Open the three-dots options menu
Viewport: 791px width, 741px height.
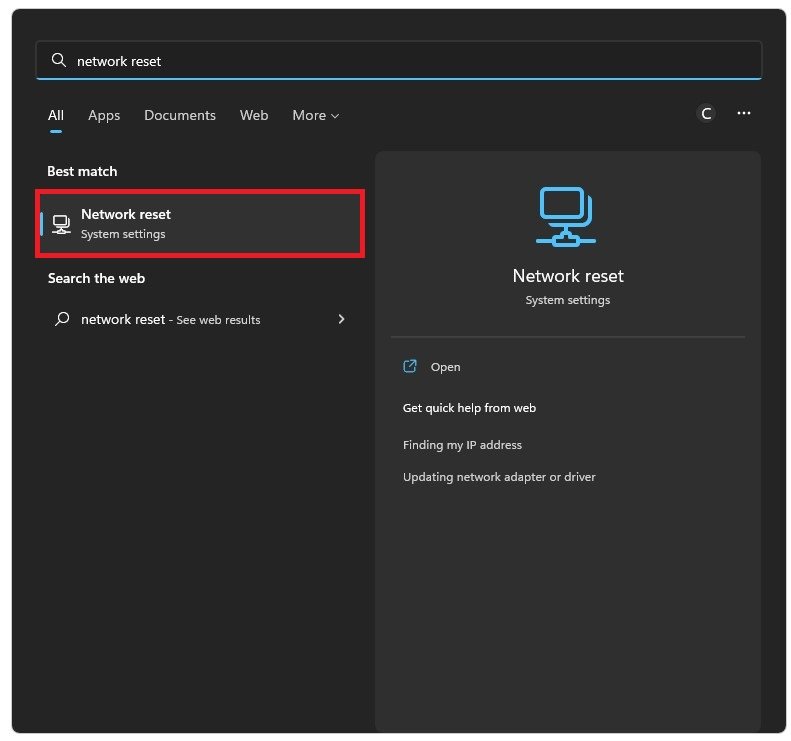744,114
